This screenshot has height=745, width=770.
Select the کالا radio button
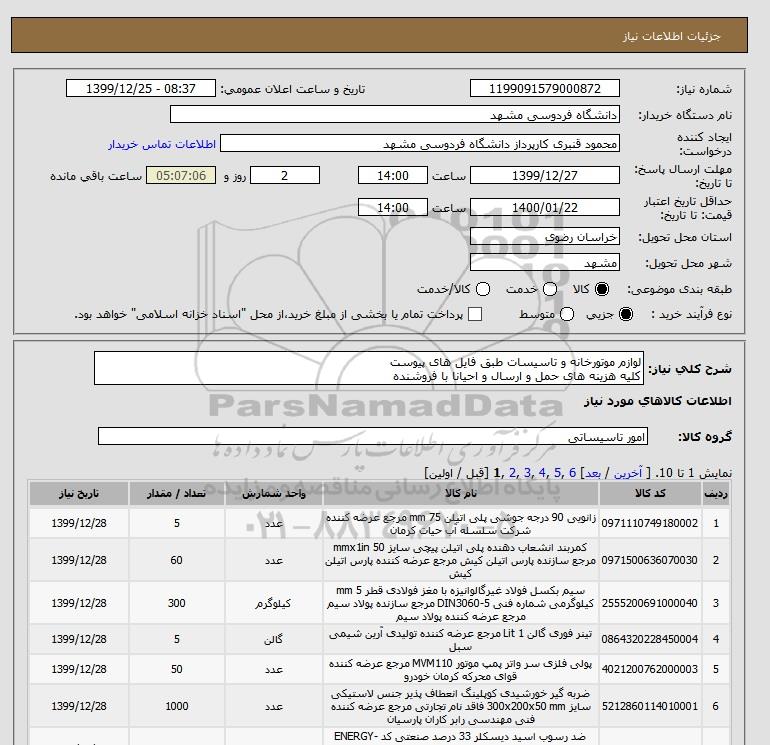click(602, 289)
